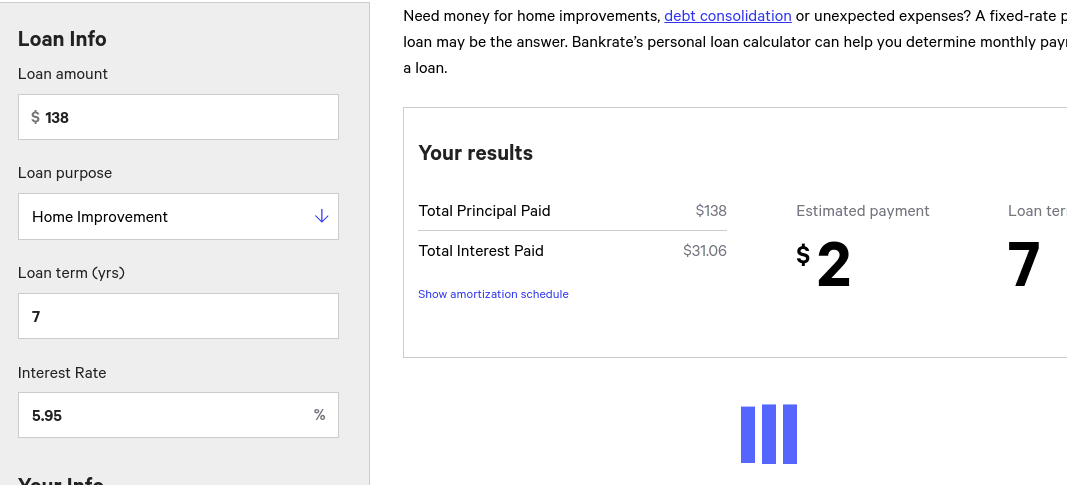Viewport: 1067px width, 485px height.
Task: Click the large estimated payment $2 figure
Action: tap(823, 265)
